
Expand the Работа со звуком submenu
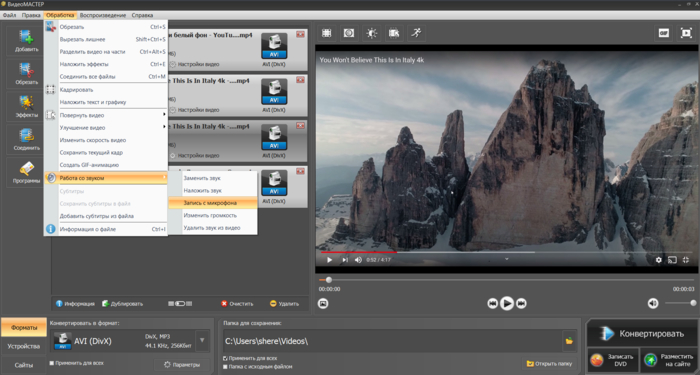coord(106,178)
